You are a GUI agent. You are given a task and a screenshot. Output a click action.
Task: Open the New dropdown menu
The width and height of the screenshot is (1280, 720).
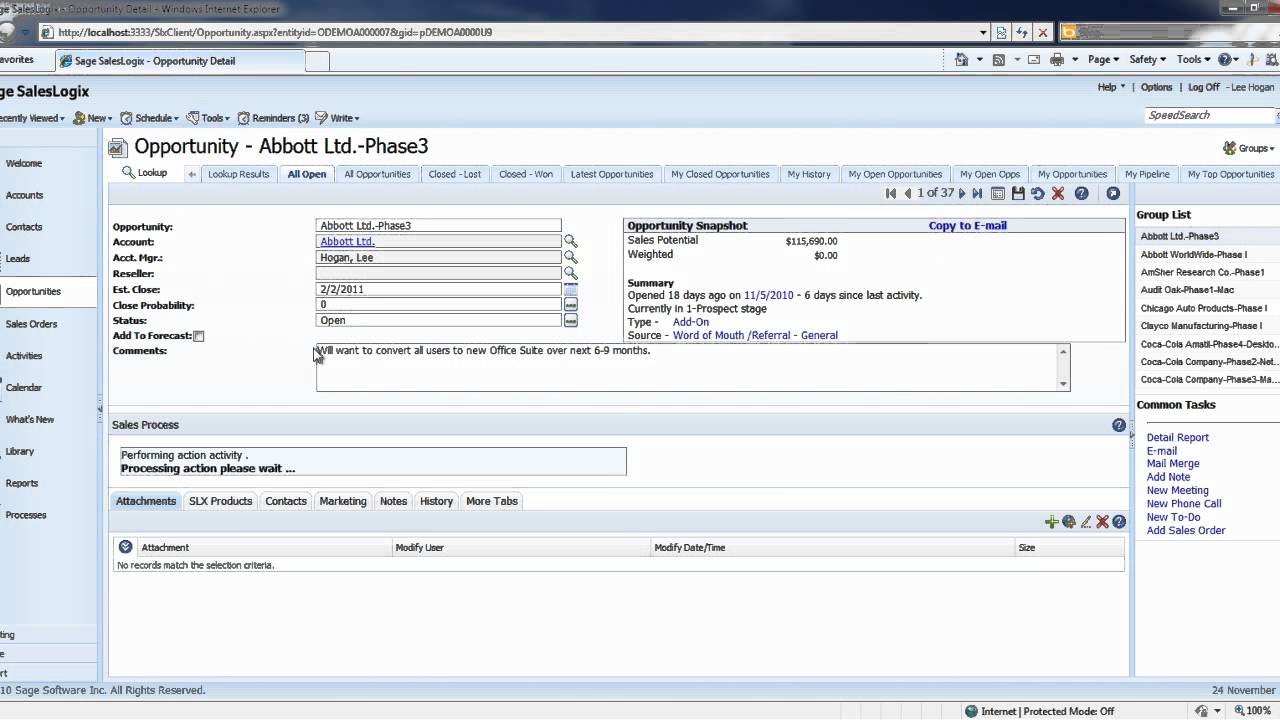[92, 118]
